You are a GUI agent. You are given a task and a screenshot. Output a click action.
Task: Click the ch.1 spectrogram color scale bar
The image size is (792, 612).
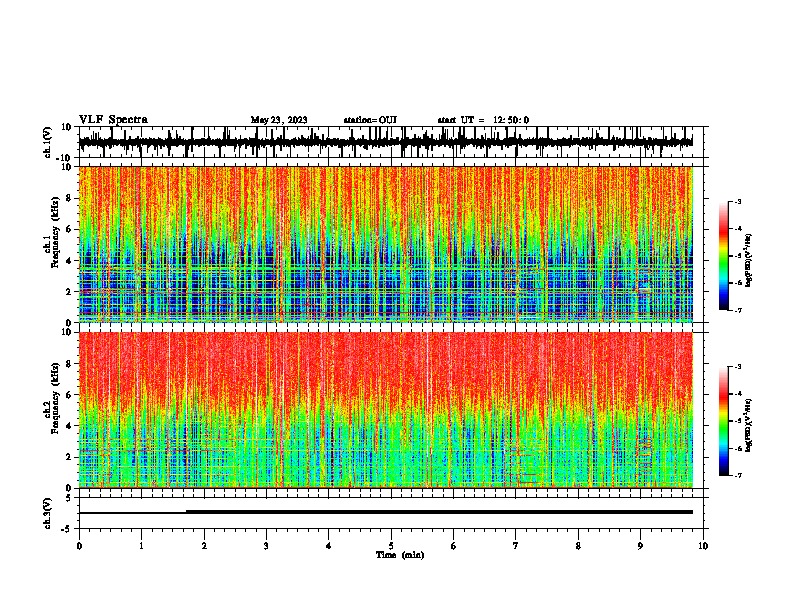point(724,256)
